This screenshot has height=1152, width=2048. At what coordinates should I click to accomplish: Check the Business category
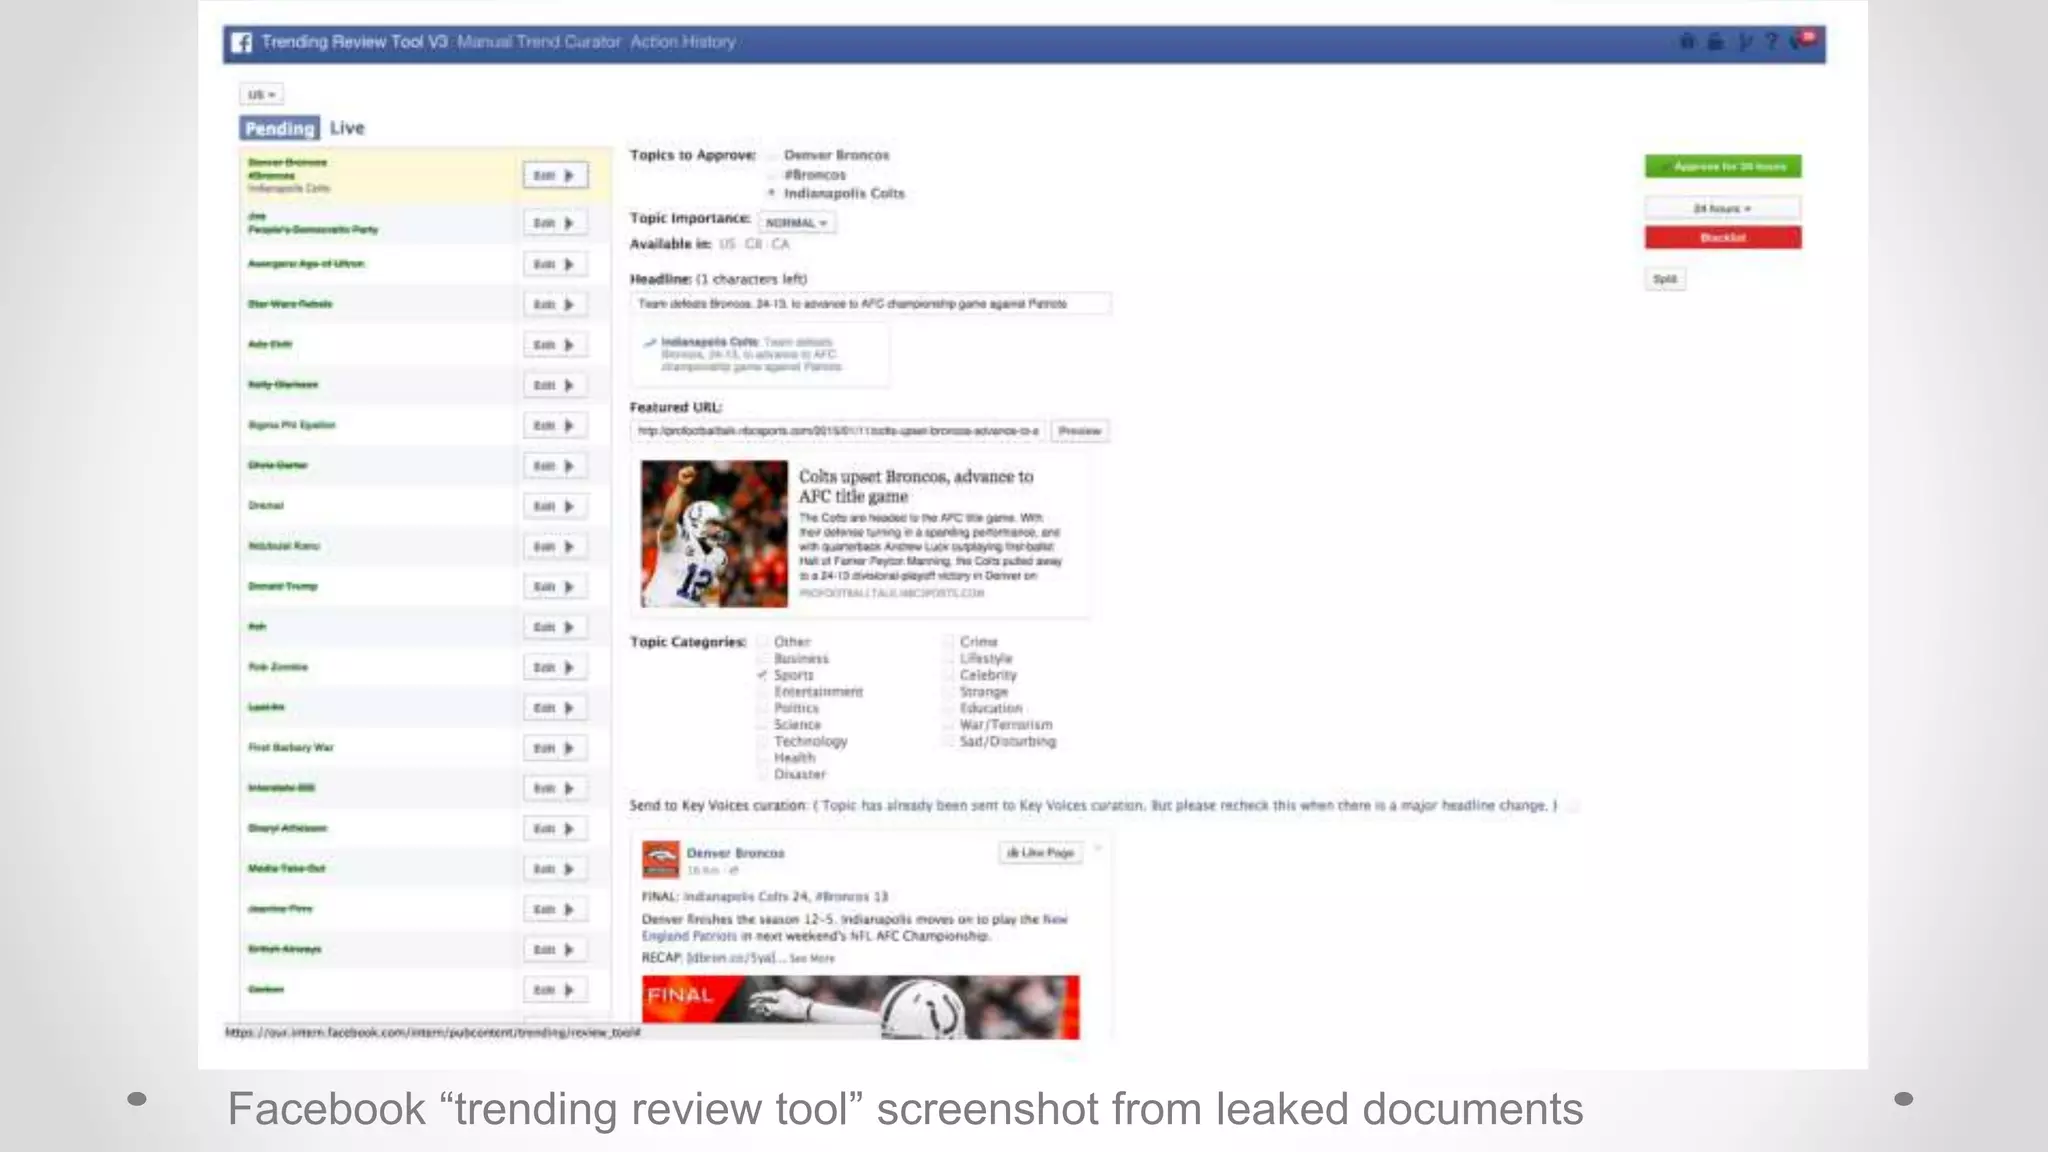pyautogui.click(x=763, y=658)
